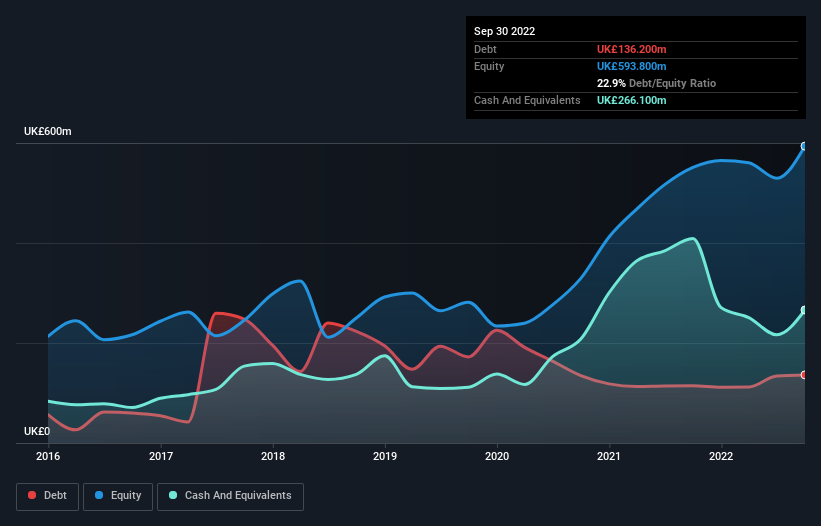Screen dimensions: 821x526
Task: Click the Sep 30 2022 tooltip date
Action: pos(505,31)
